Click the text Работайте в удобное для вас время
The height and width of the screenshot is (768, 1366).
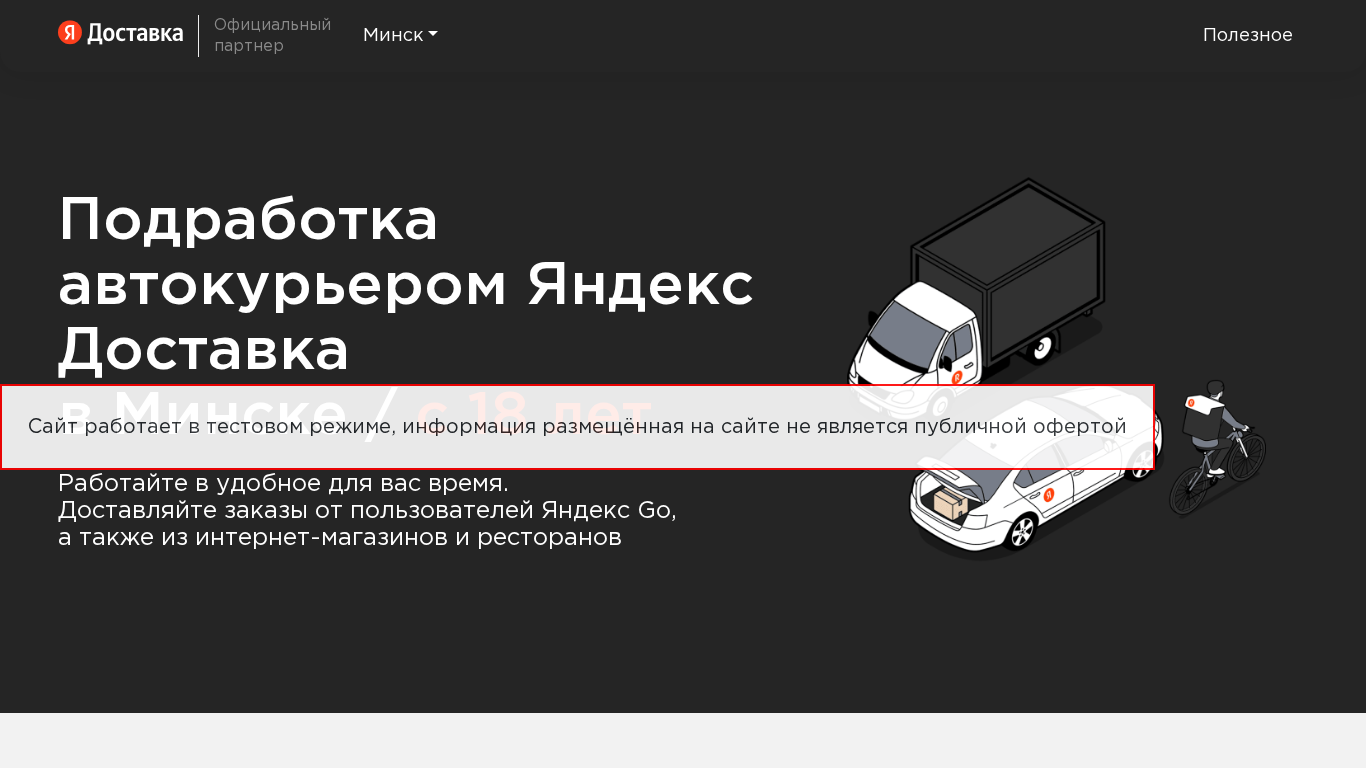tap(283, 483)
